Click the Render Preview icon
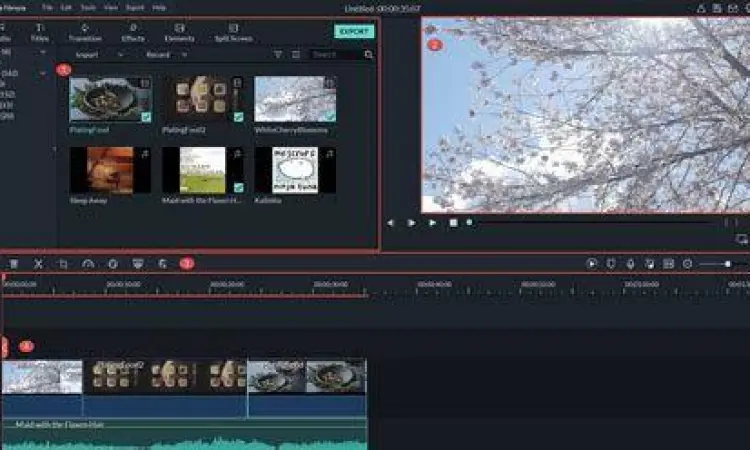 tap(592, 264)
